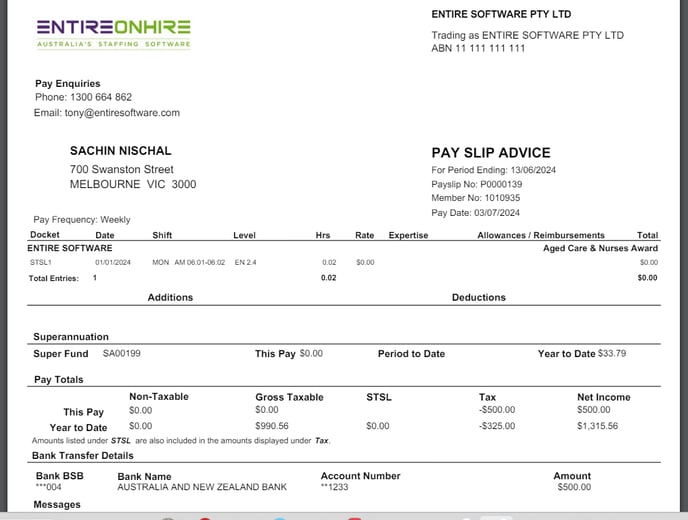
Task: Click the shift date 01/01/2024
Action: (113, 262)
